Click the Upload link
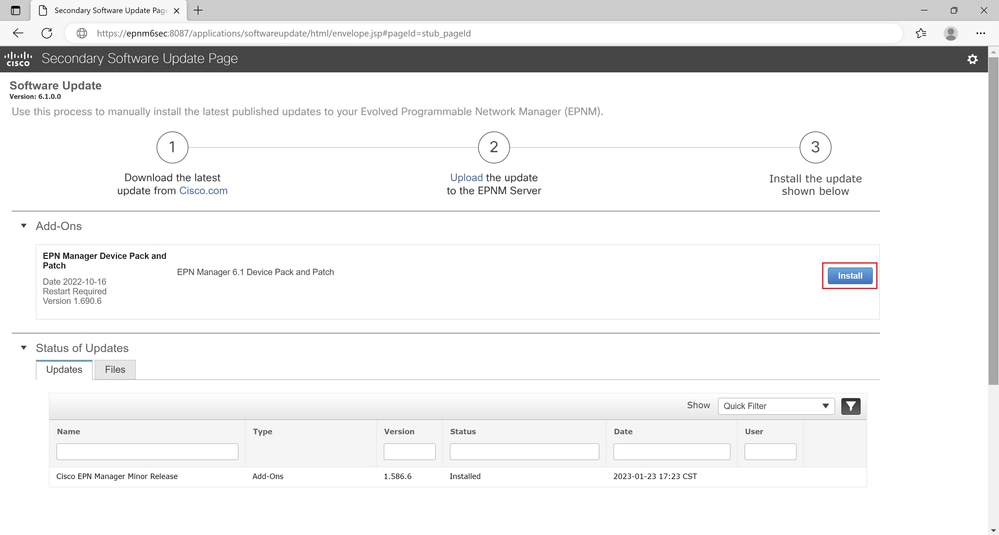Image resolution: width=999 pixels, height=535 pixels. click(466, 178)
